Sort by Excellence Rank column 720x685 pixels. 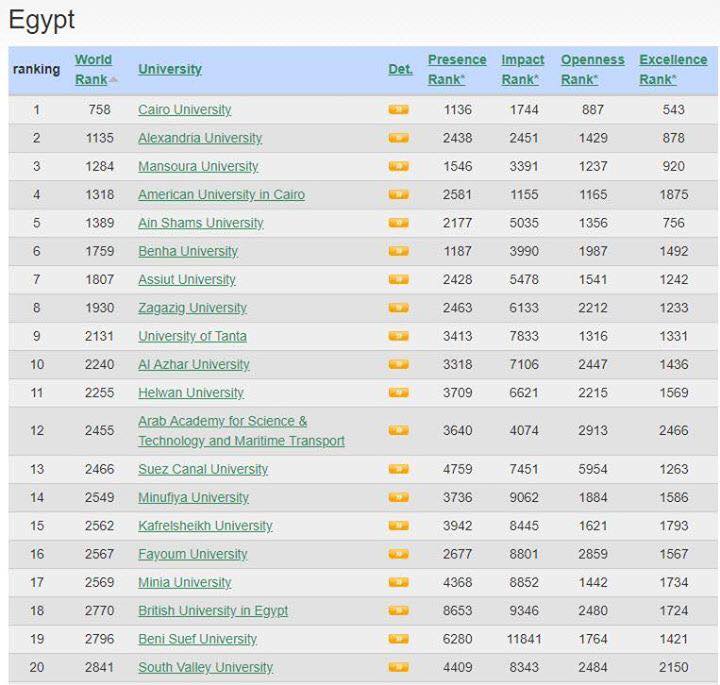pos(673,69)
